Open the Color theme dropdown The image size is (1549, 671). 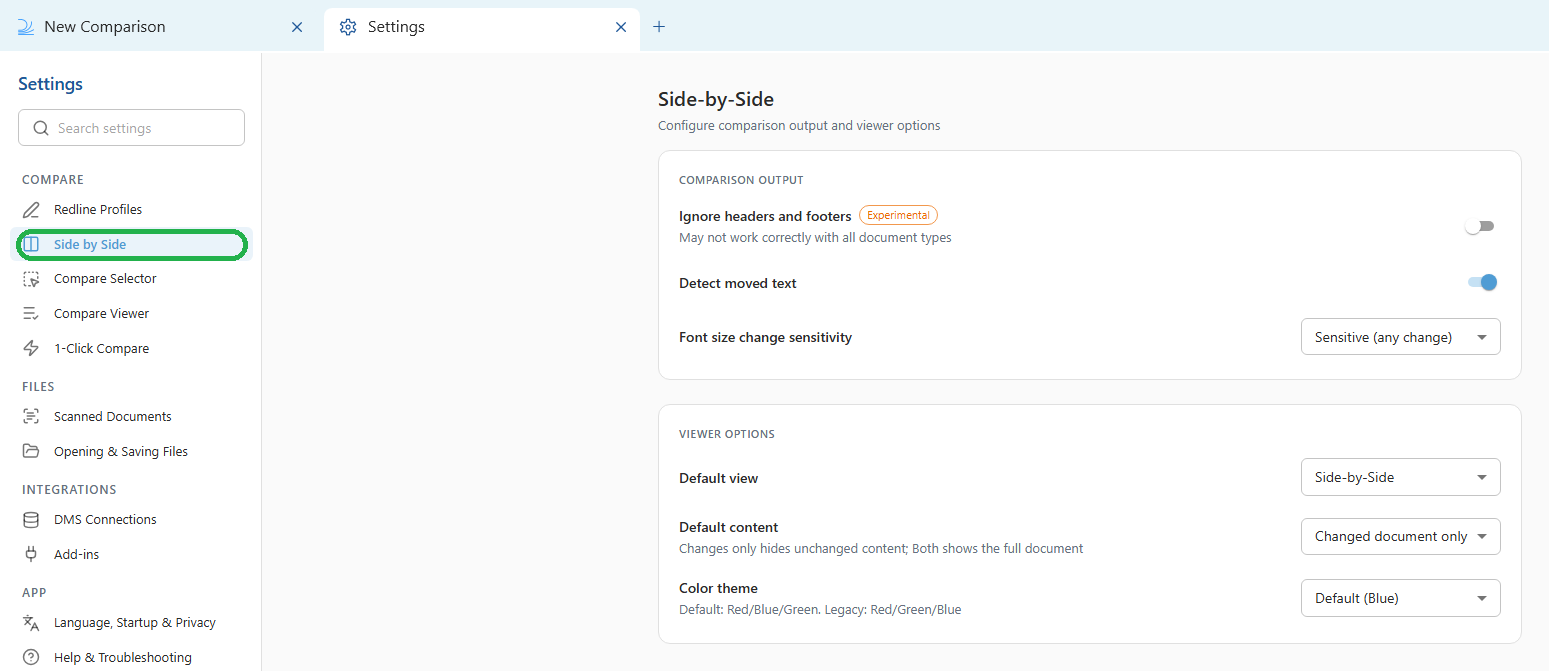(1400, 598)
